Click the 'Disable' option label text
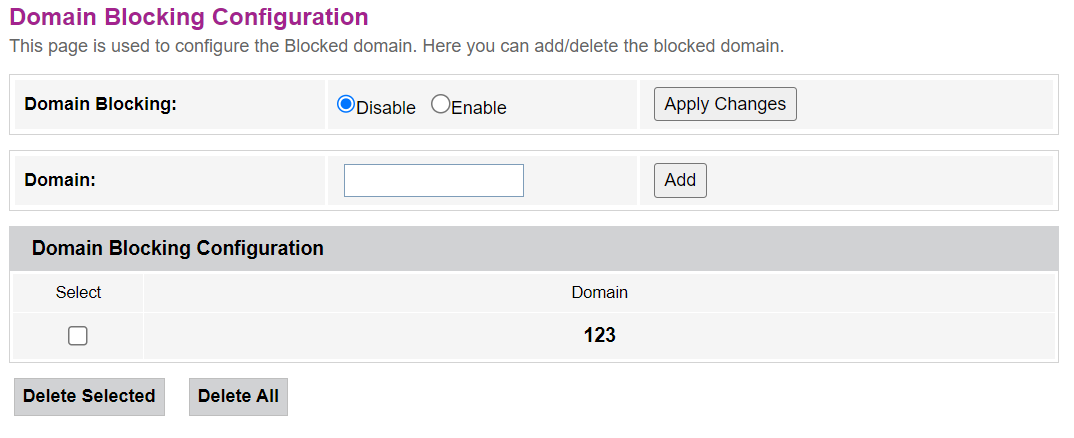Image resolution: width=1074 pixels, height=438 pixels. tap(386, 108)
